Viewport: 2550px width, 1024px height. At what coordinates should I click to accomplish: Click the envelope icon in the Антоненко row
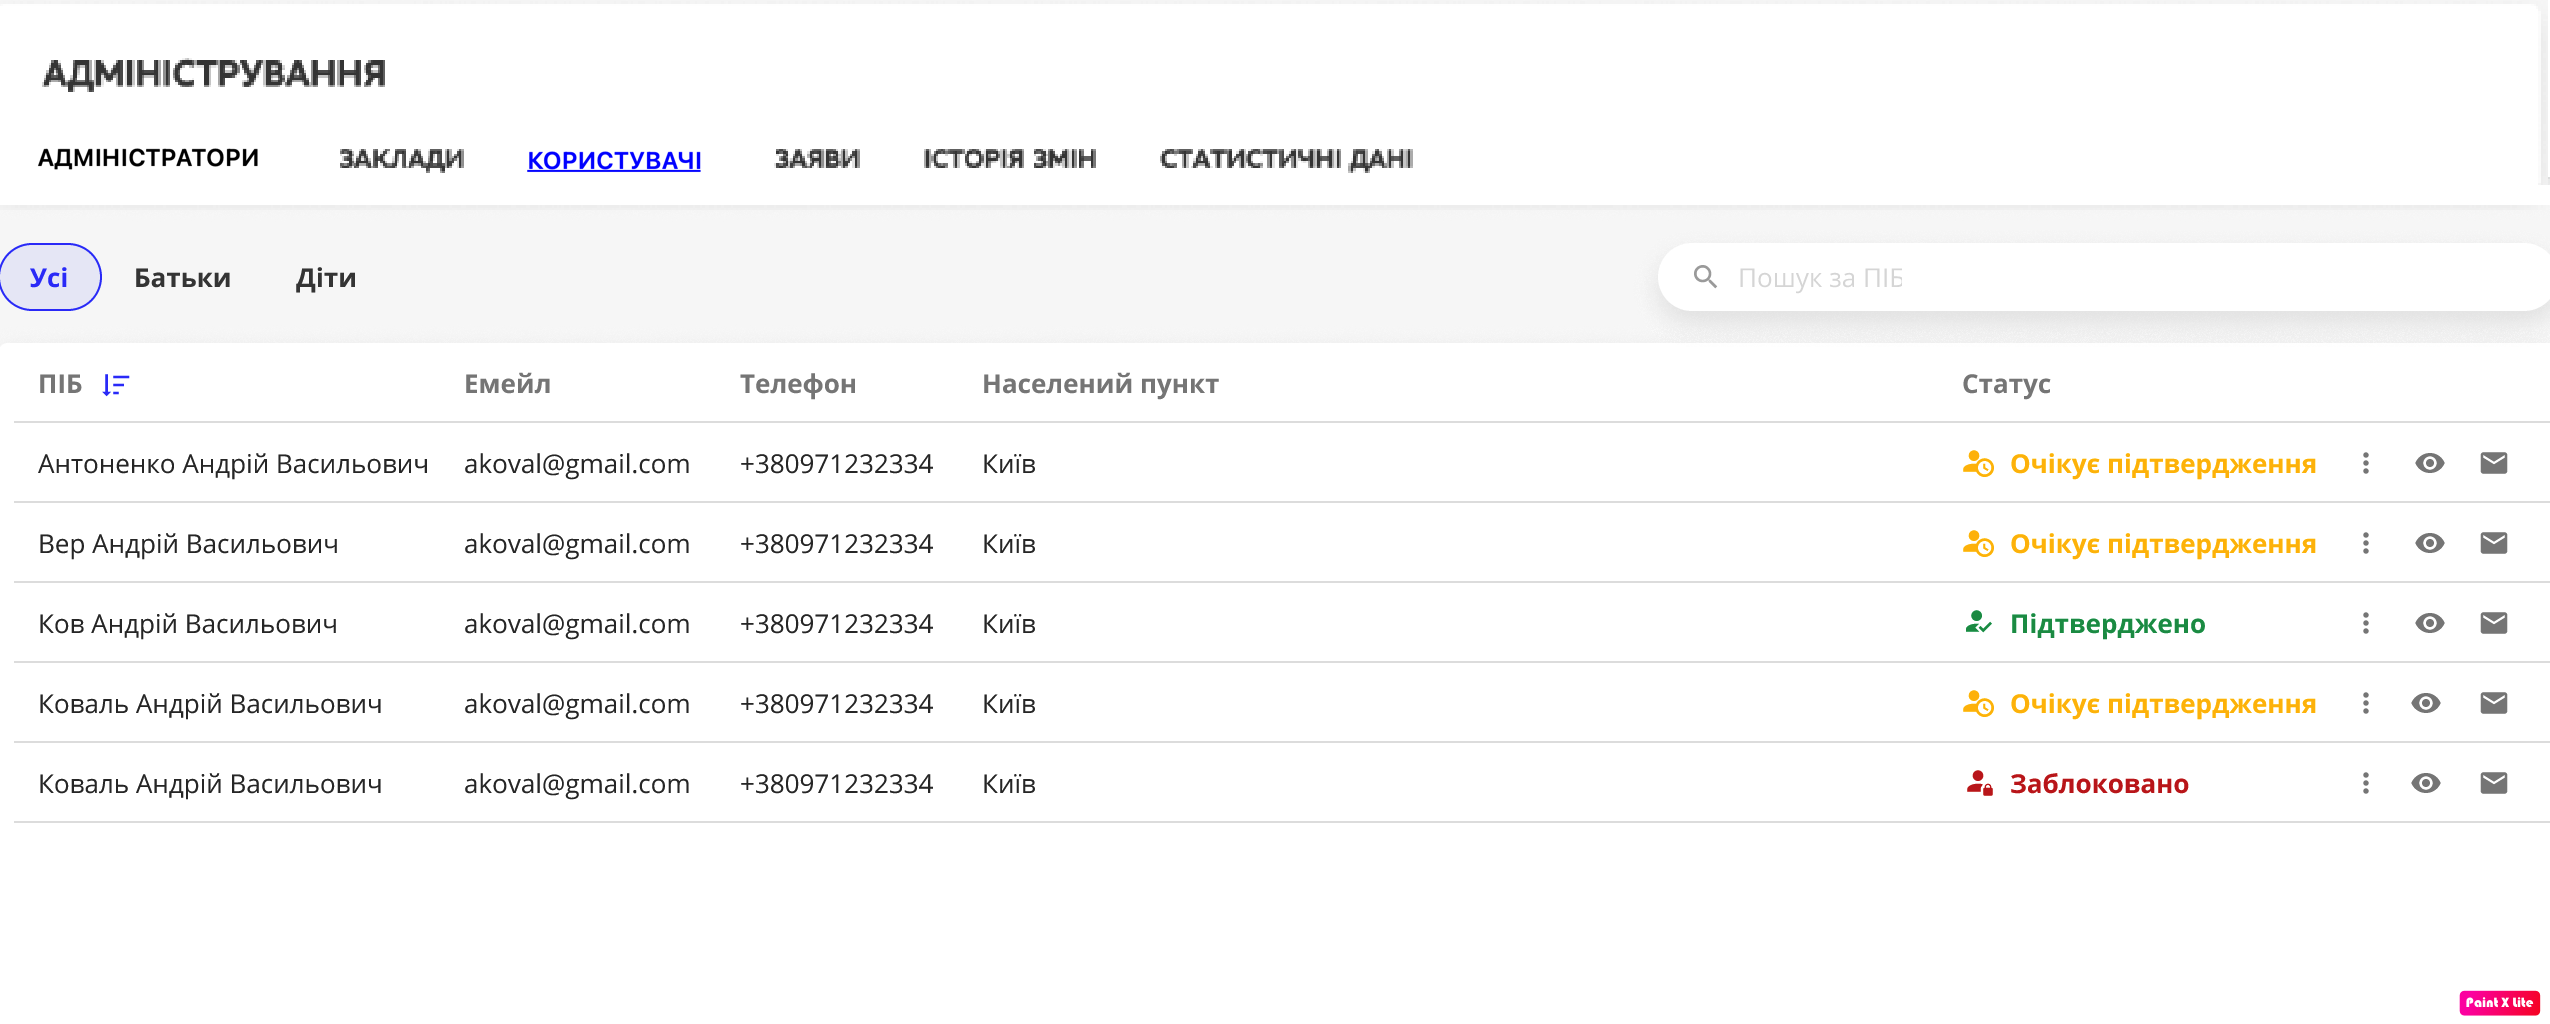pos(2493,462)
